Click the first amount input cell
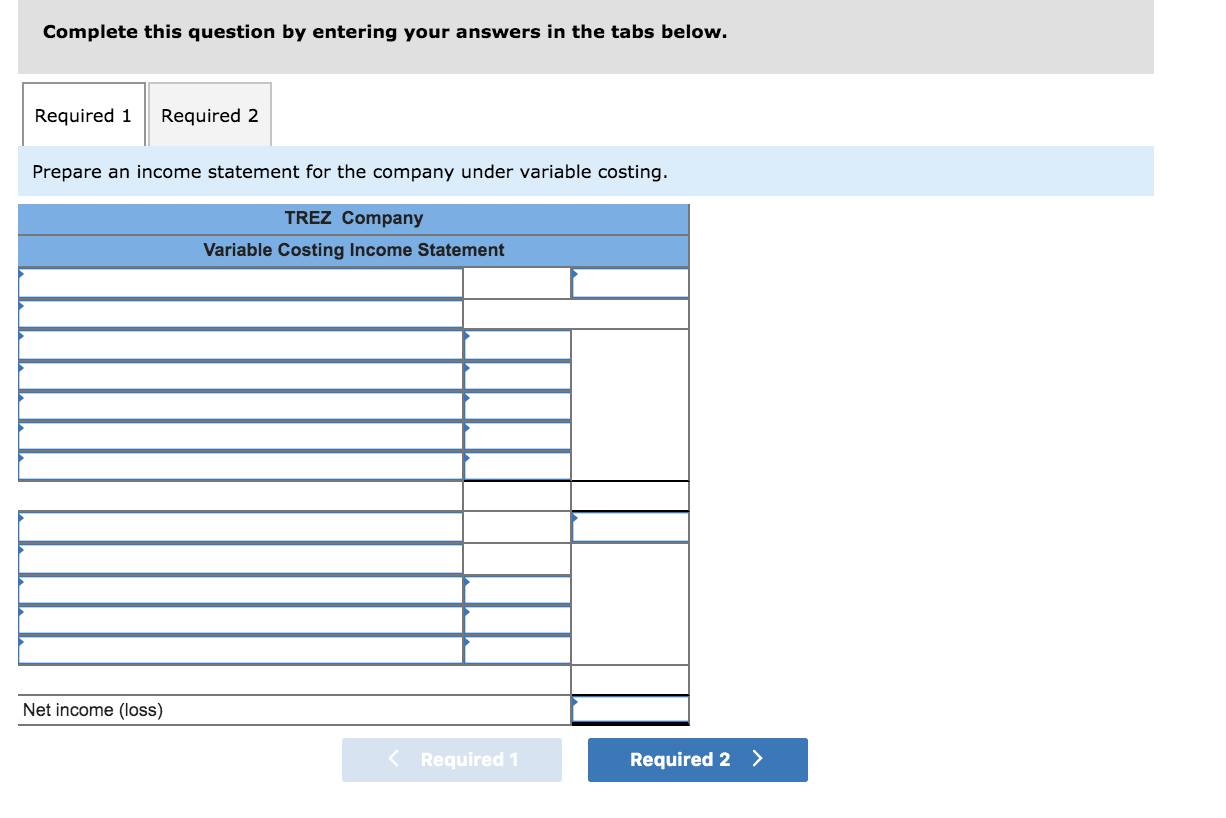This screenshot has width=1226, height=818. click(516, 282)
